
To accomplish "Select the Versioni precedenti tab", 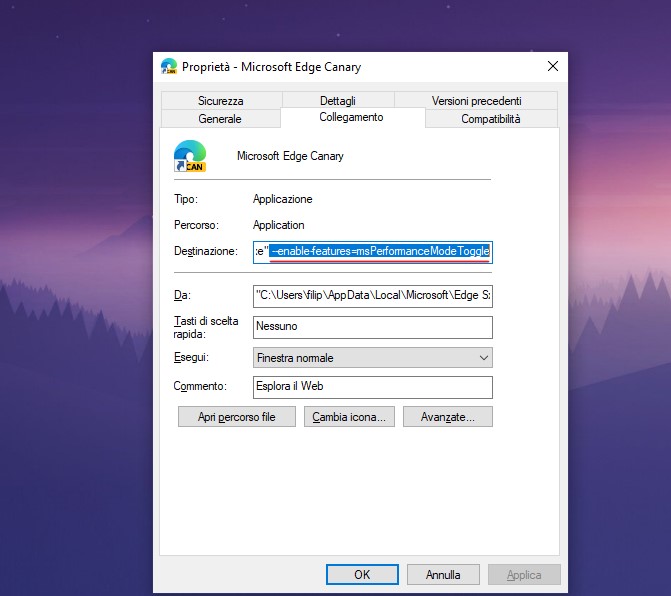I will point(476,101).
